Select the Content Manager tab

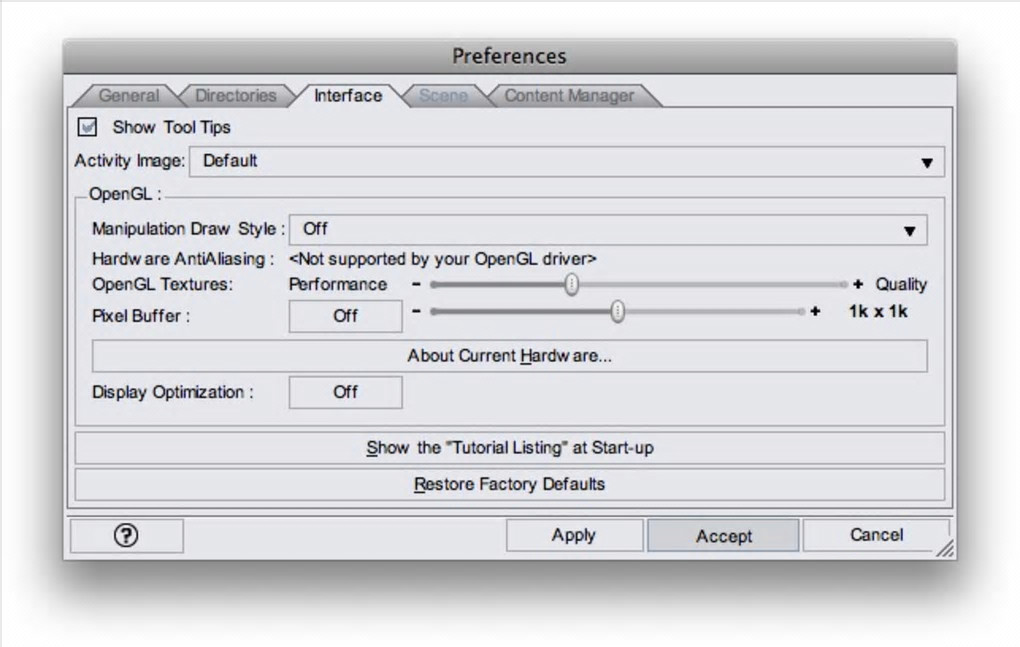pyautogui.click(x=569, y=96)
